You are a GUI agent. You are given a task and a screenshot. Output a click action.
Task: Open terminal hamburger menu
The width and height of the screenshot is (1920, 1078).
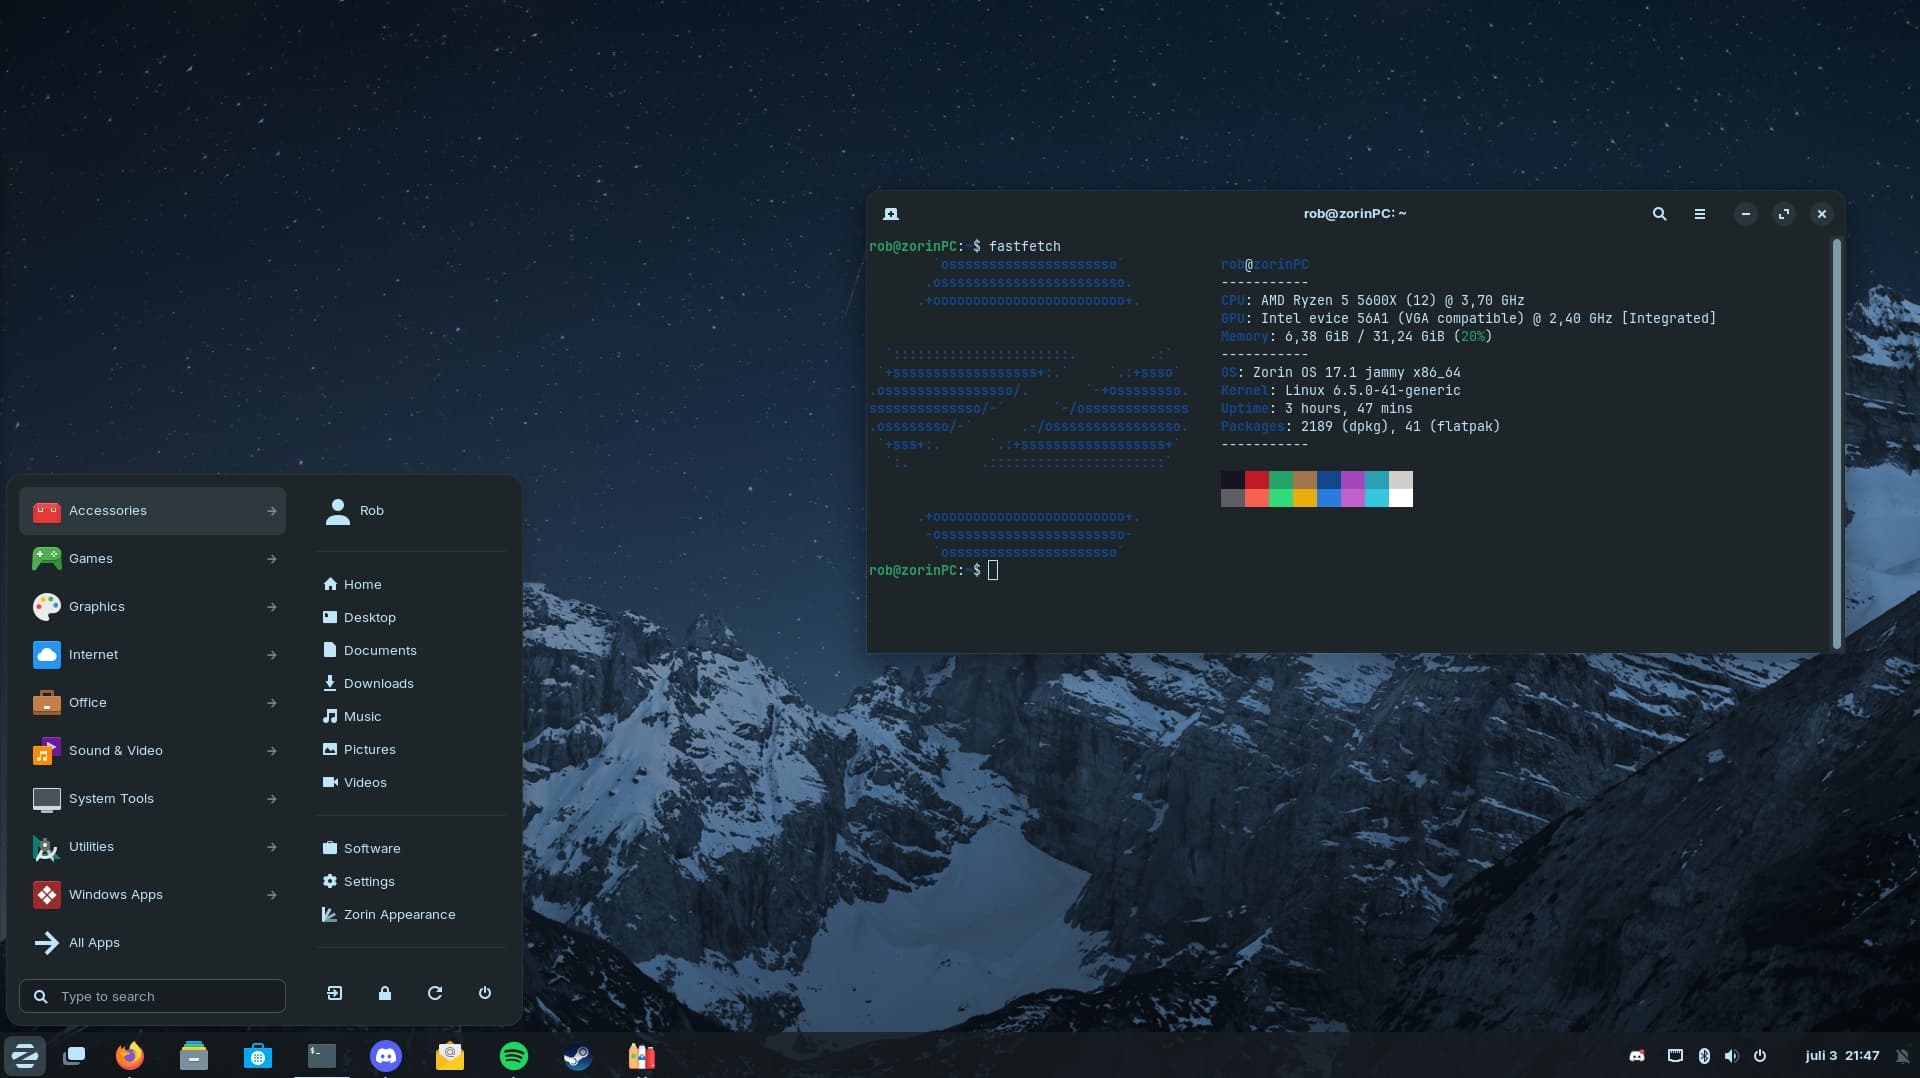[1699, 214]
